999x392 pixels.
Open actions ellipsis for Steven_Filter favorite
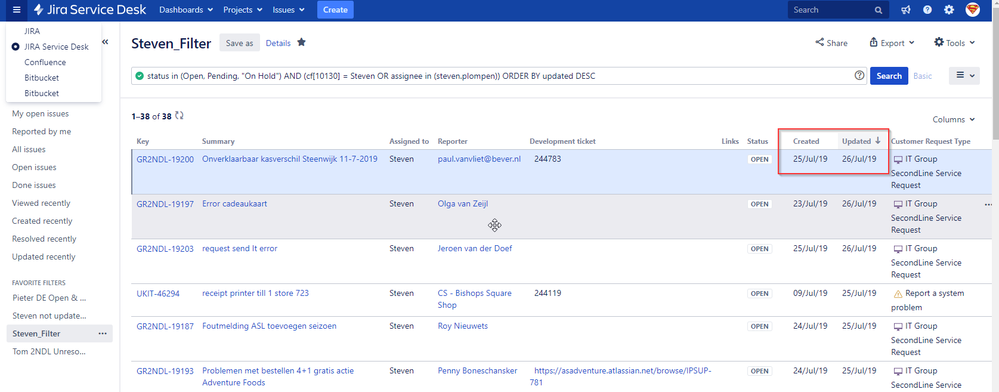tap(102, 333)
